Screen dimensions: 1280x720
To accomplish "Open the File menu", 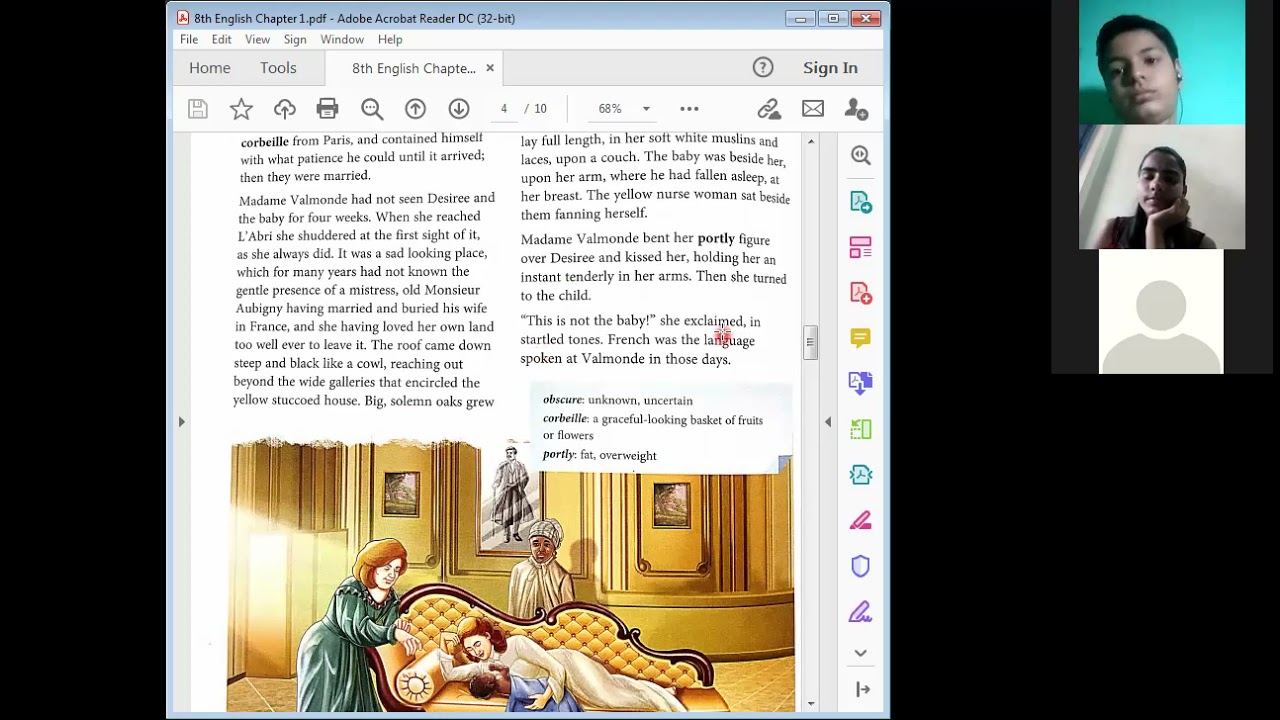I will pos(189,39).
